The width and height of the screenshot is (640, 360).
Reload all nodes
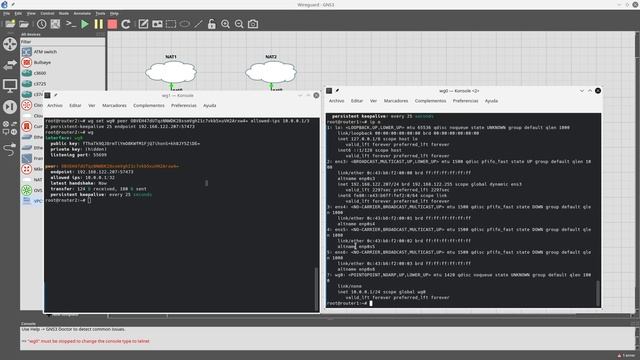pos(126,24)
